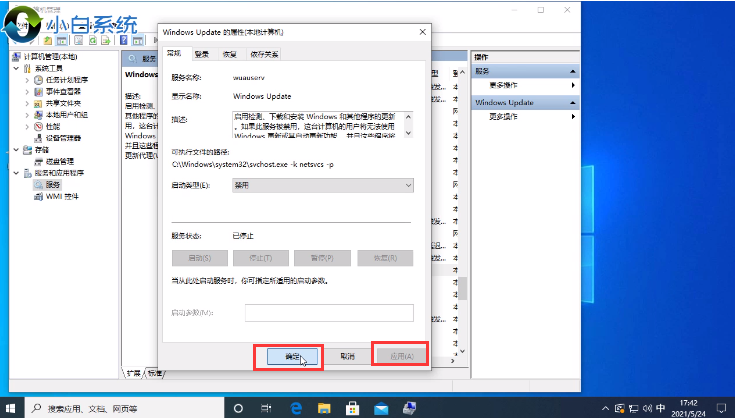Click the network tray icon
The height and width of the screenshot is (418, 735).
click(634, 408)
